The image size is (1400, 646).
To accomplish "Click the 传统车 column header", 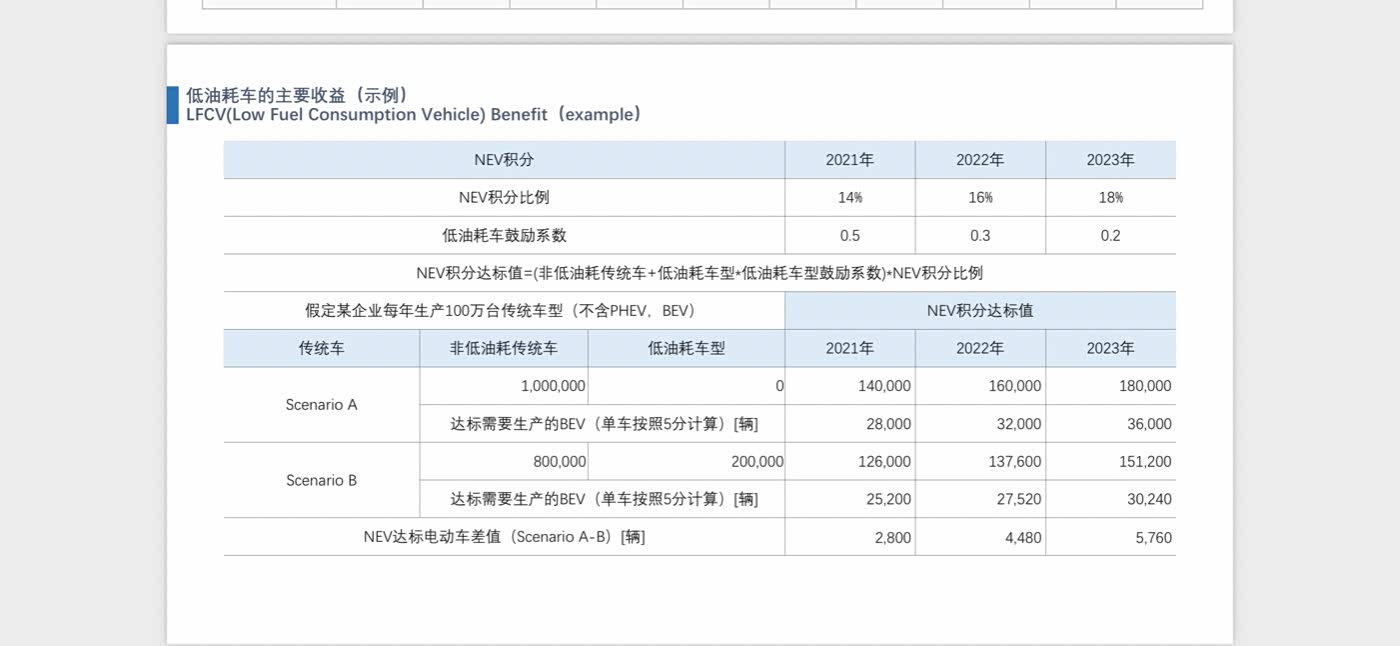I will pos(321,349).
